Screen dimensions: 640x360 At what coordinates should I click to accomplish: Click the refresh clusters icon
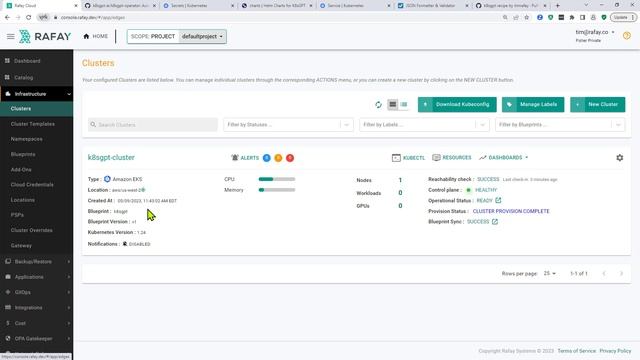pyautogui.click(x=378, y=105)
